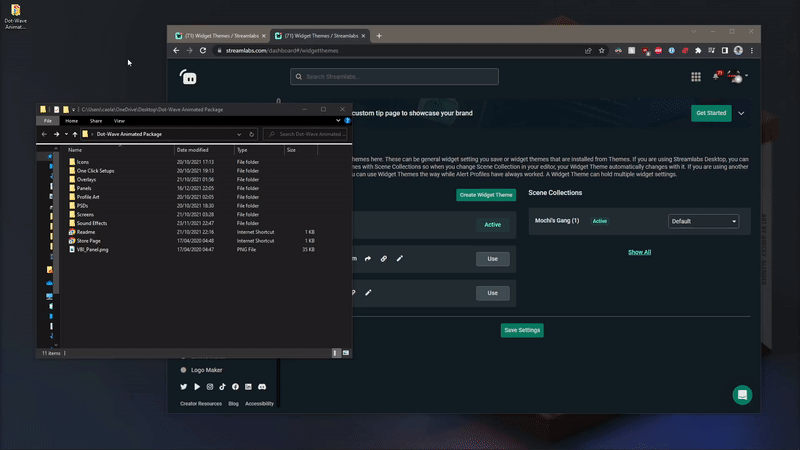Go back in Chrome browser
This screenshot has height=450, width=800.
click(176, 51)
